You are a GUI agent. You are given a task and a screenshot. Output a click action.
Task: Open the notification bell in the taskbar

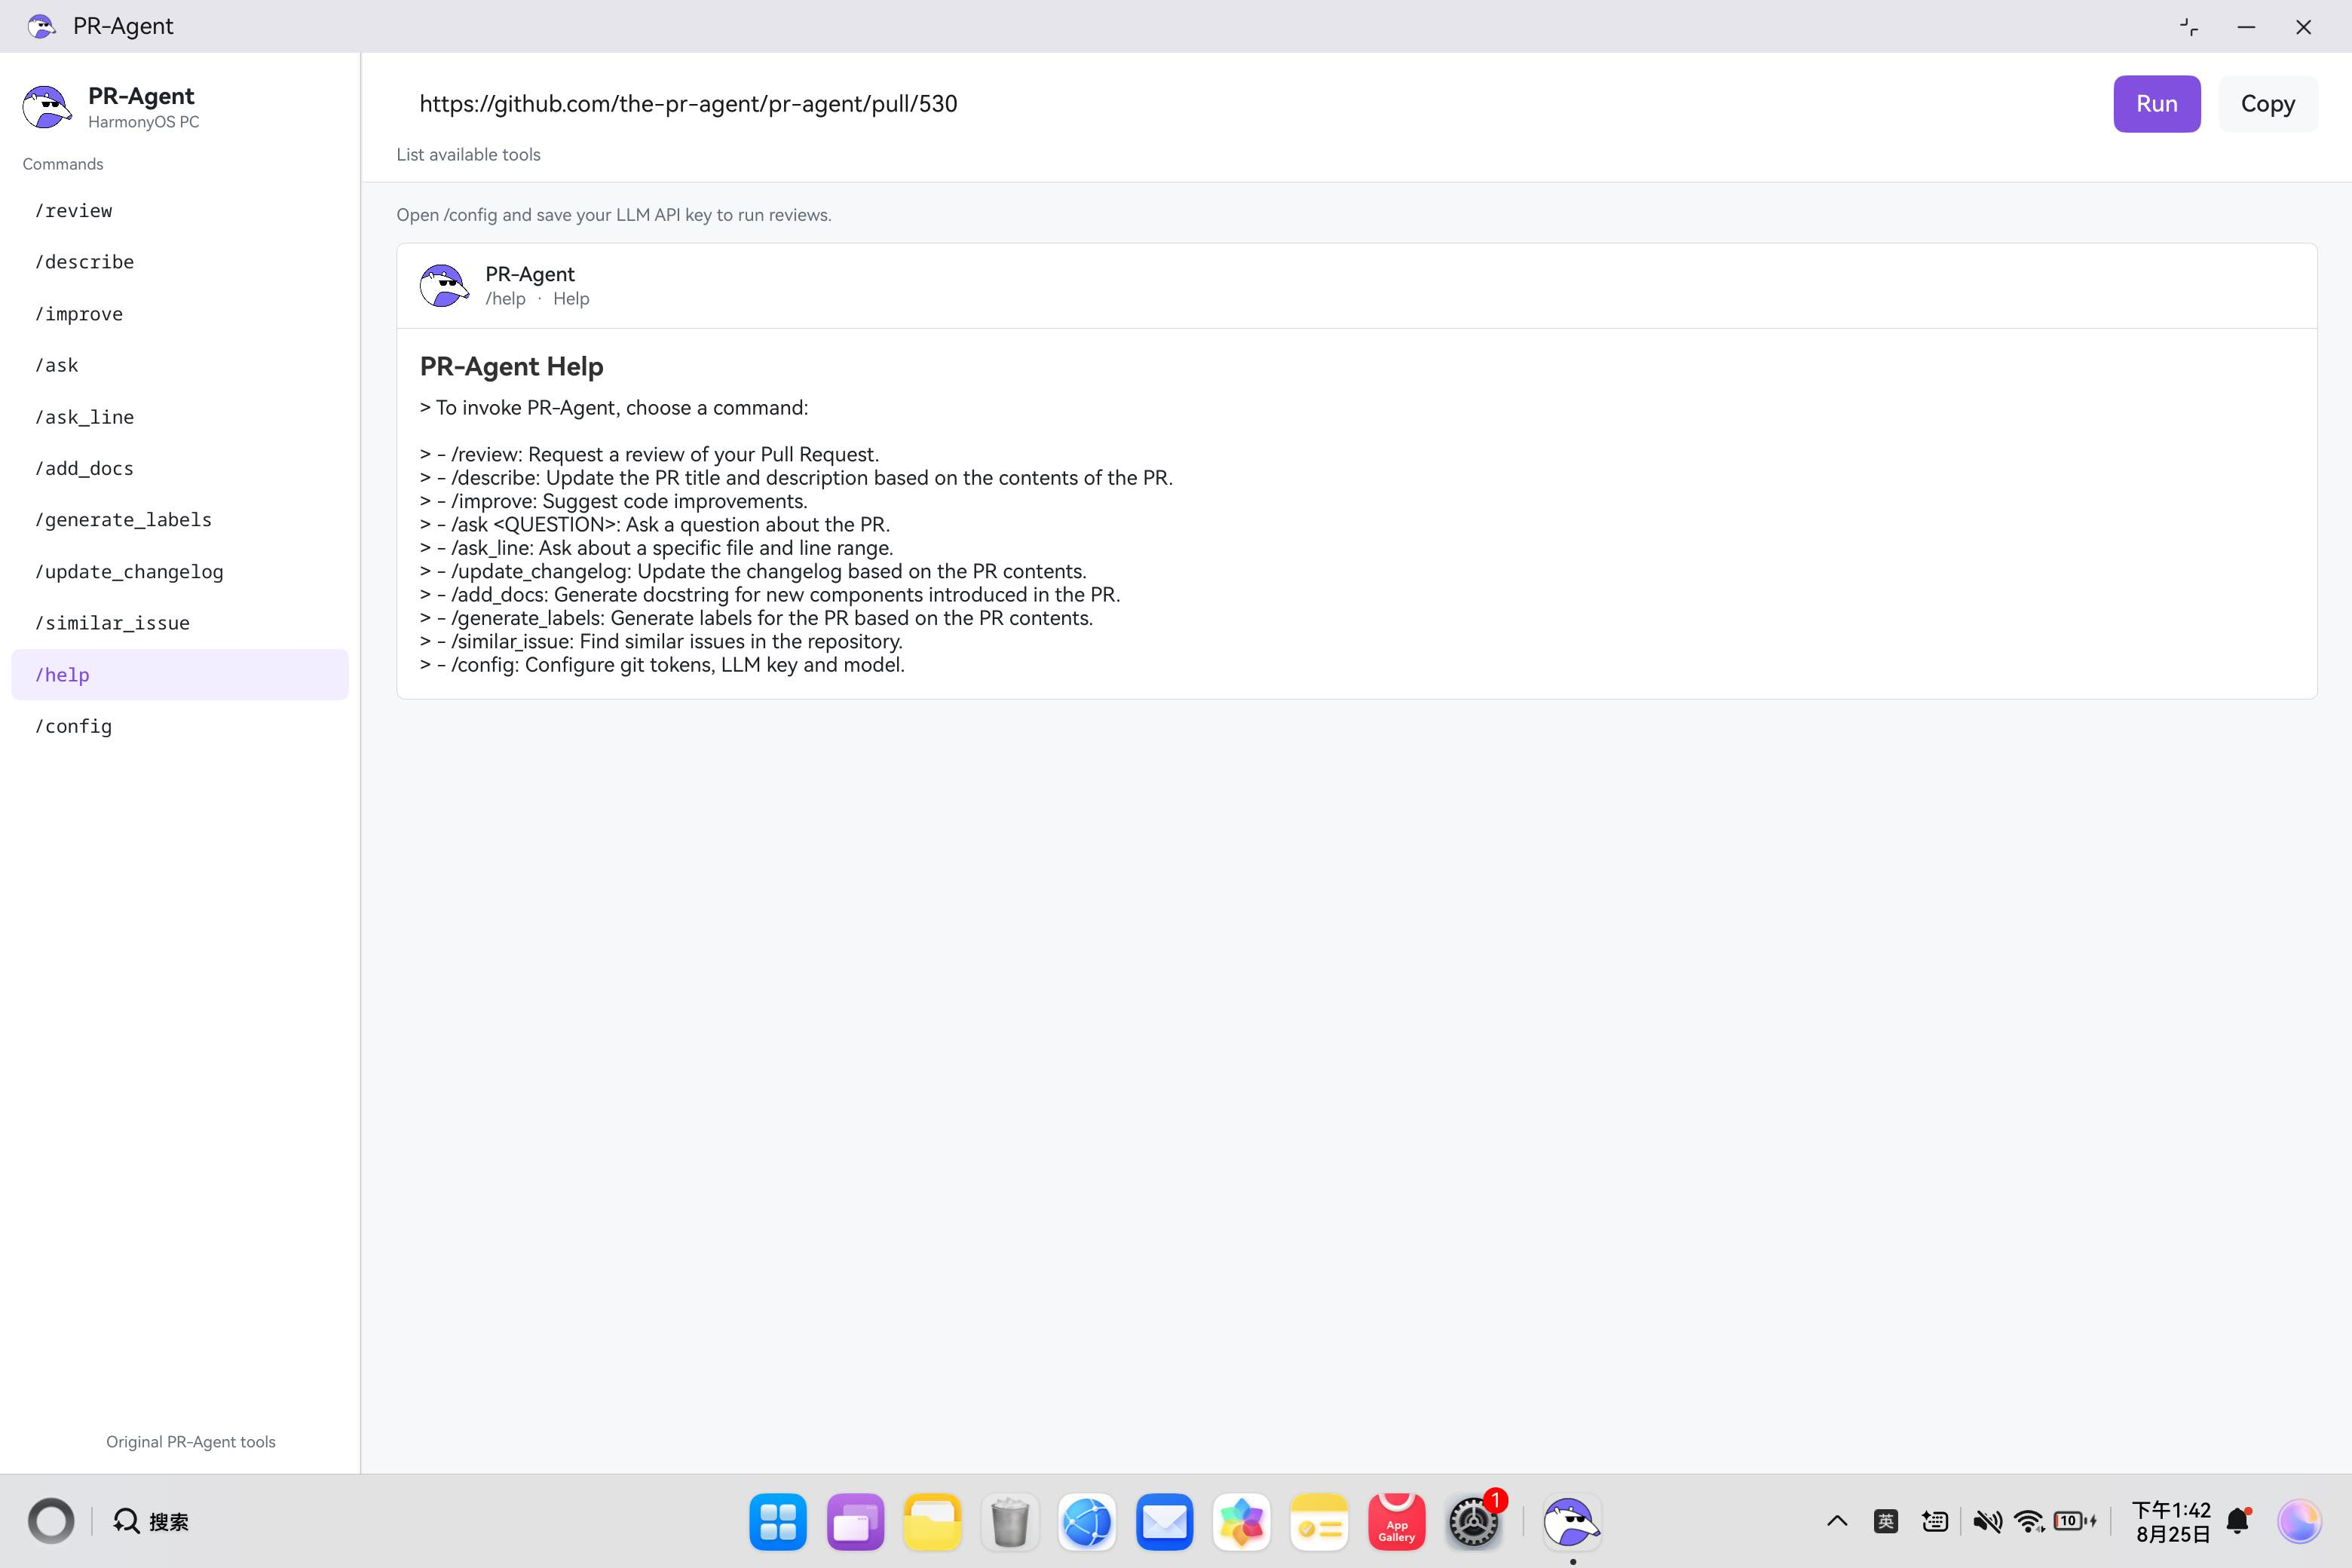point(2239,1521)
